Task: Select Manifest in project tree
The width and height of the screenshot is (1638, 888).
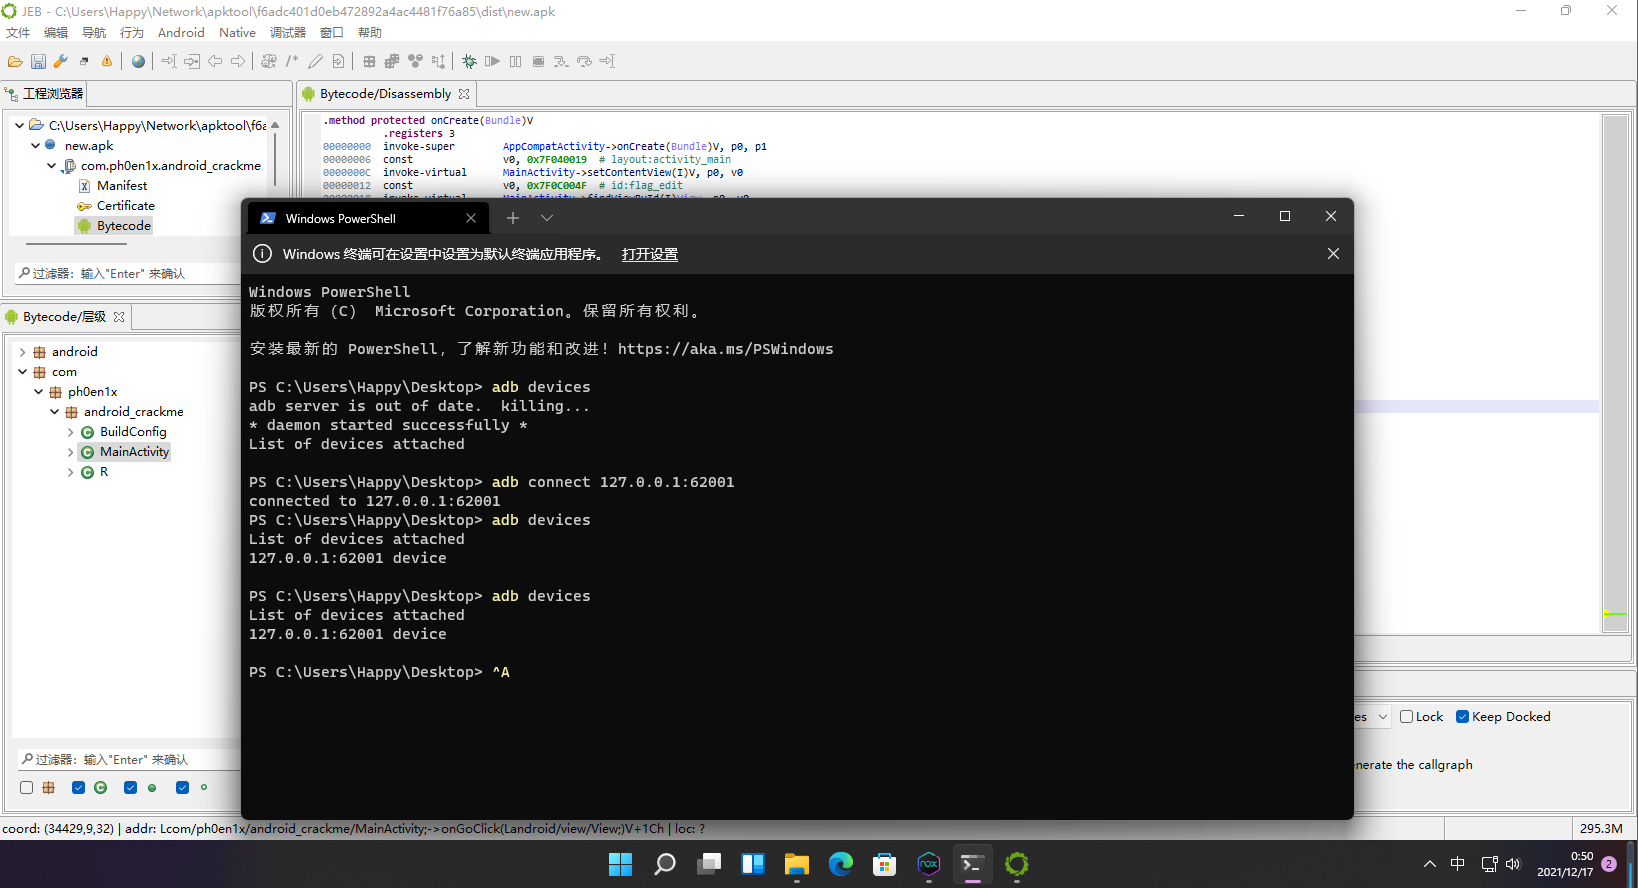Action: (x=122, y=186)
